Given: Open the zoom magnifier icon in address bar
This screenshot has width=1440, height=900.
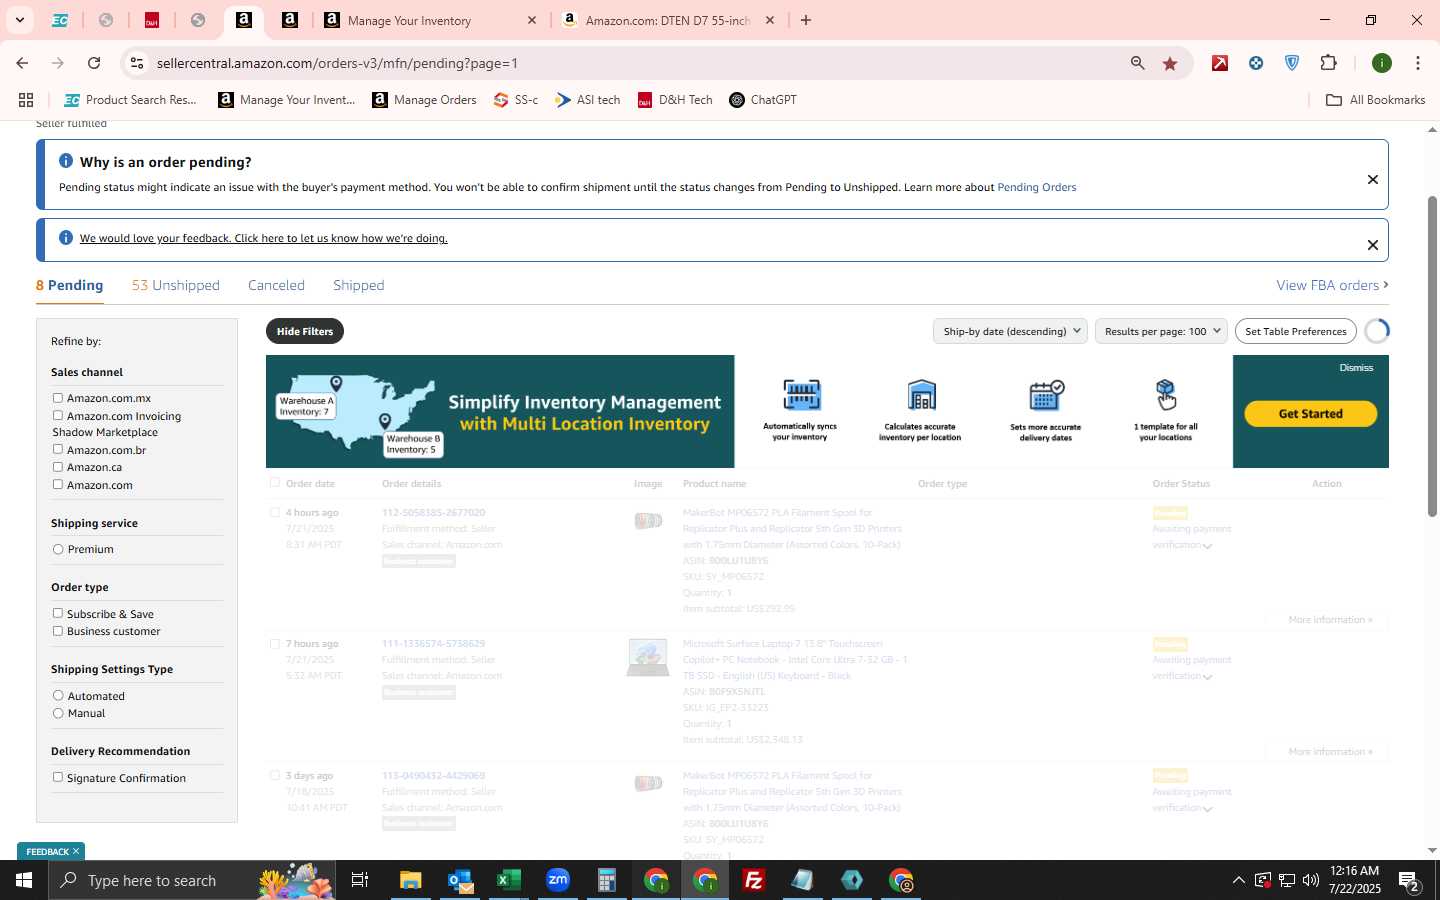Looking at the screenshot, I should point(1137,63).
